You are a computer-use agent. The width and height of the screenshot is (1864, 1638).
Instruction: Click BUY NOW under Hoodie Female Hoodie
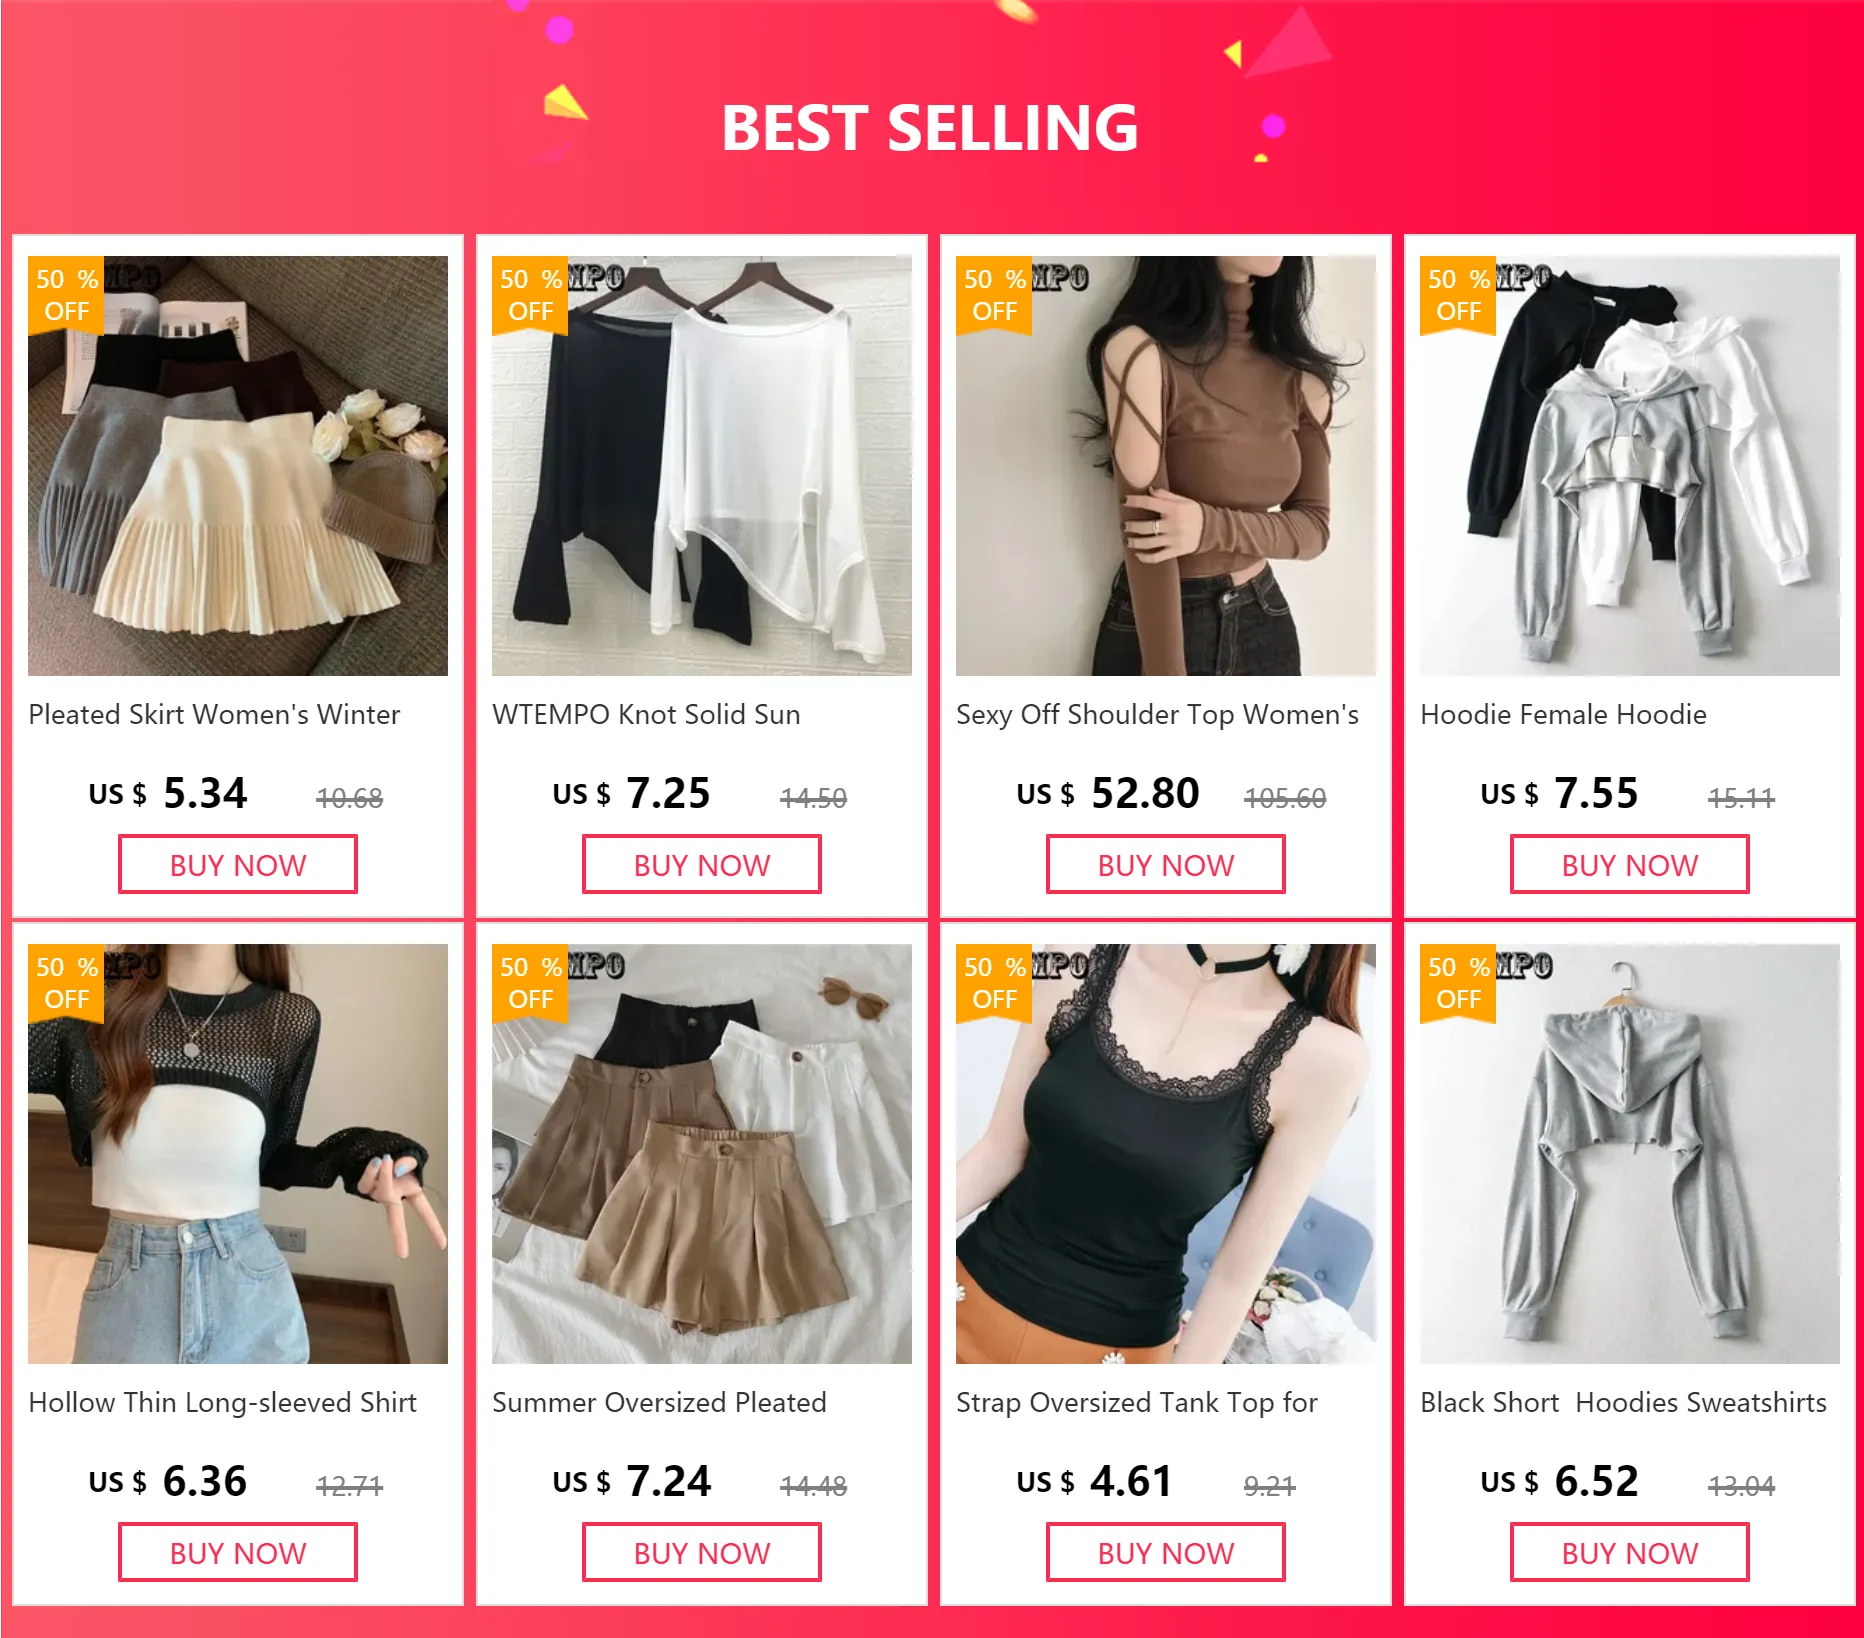(x=1630, y=865)
